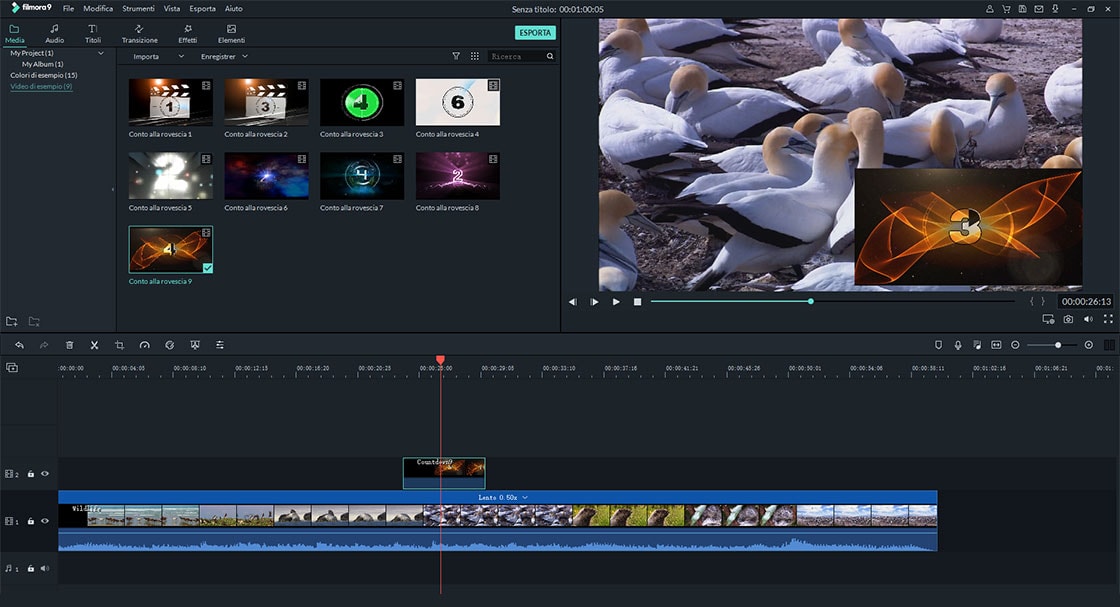
Task: Select the Countdown9 clip on track 2
Action: coord(444,473)
